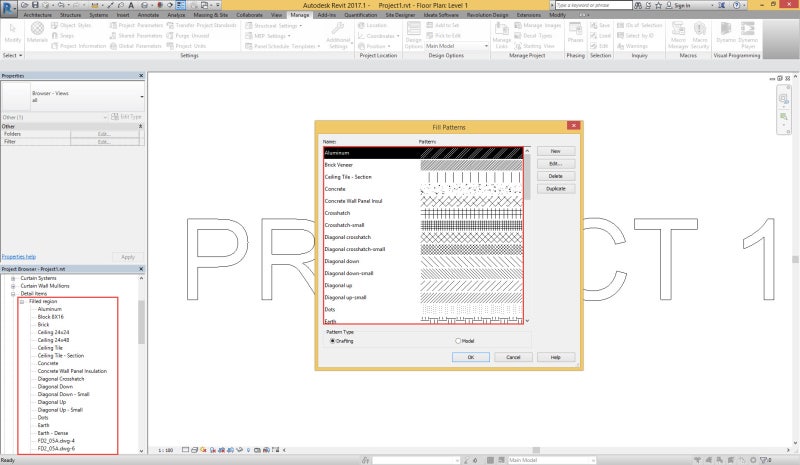This screenshot has height=465, width=800.
Task: Click the Materials icon in the ribbon
Action: [x=37, y=33]
